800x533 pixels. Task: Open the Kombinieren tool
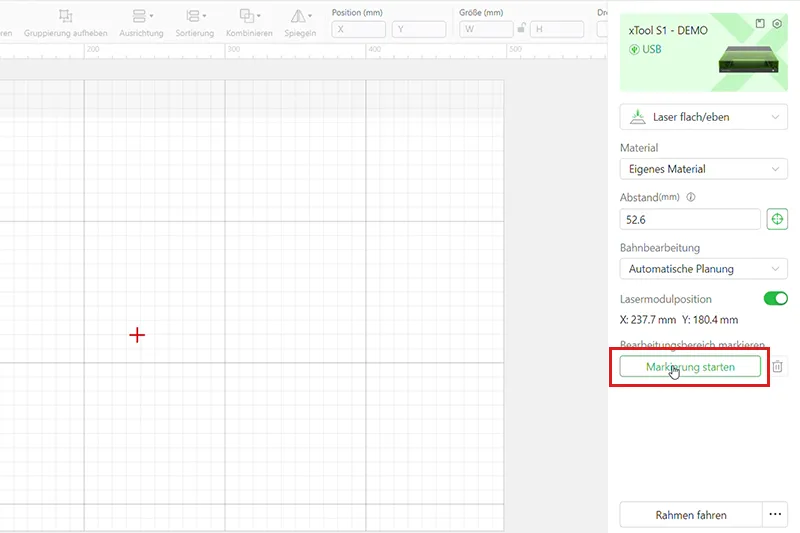pos(249,23)
